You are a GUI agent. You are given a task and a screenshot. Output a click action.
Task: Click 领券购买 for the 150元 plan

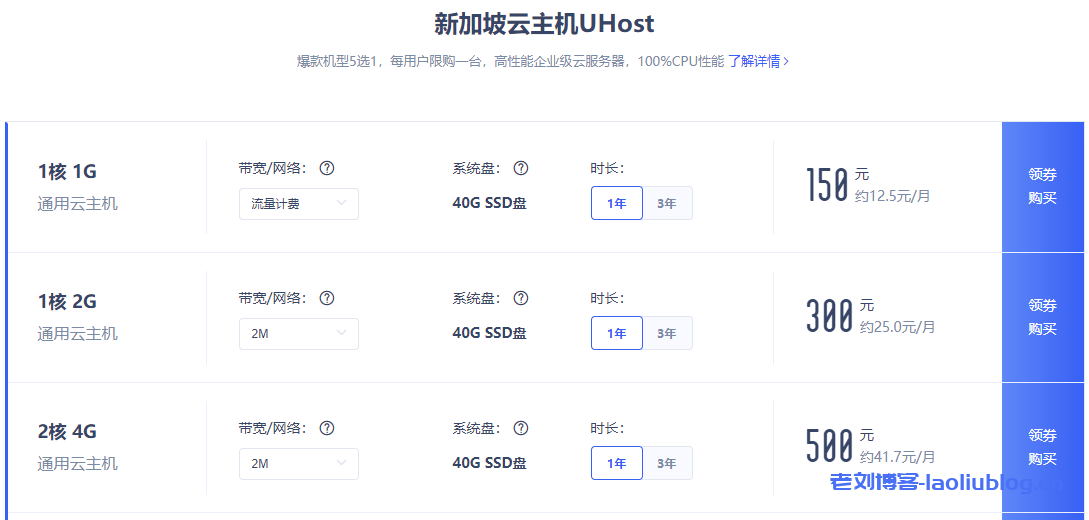click(1042, 186)
